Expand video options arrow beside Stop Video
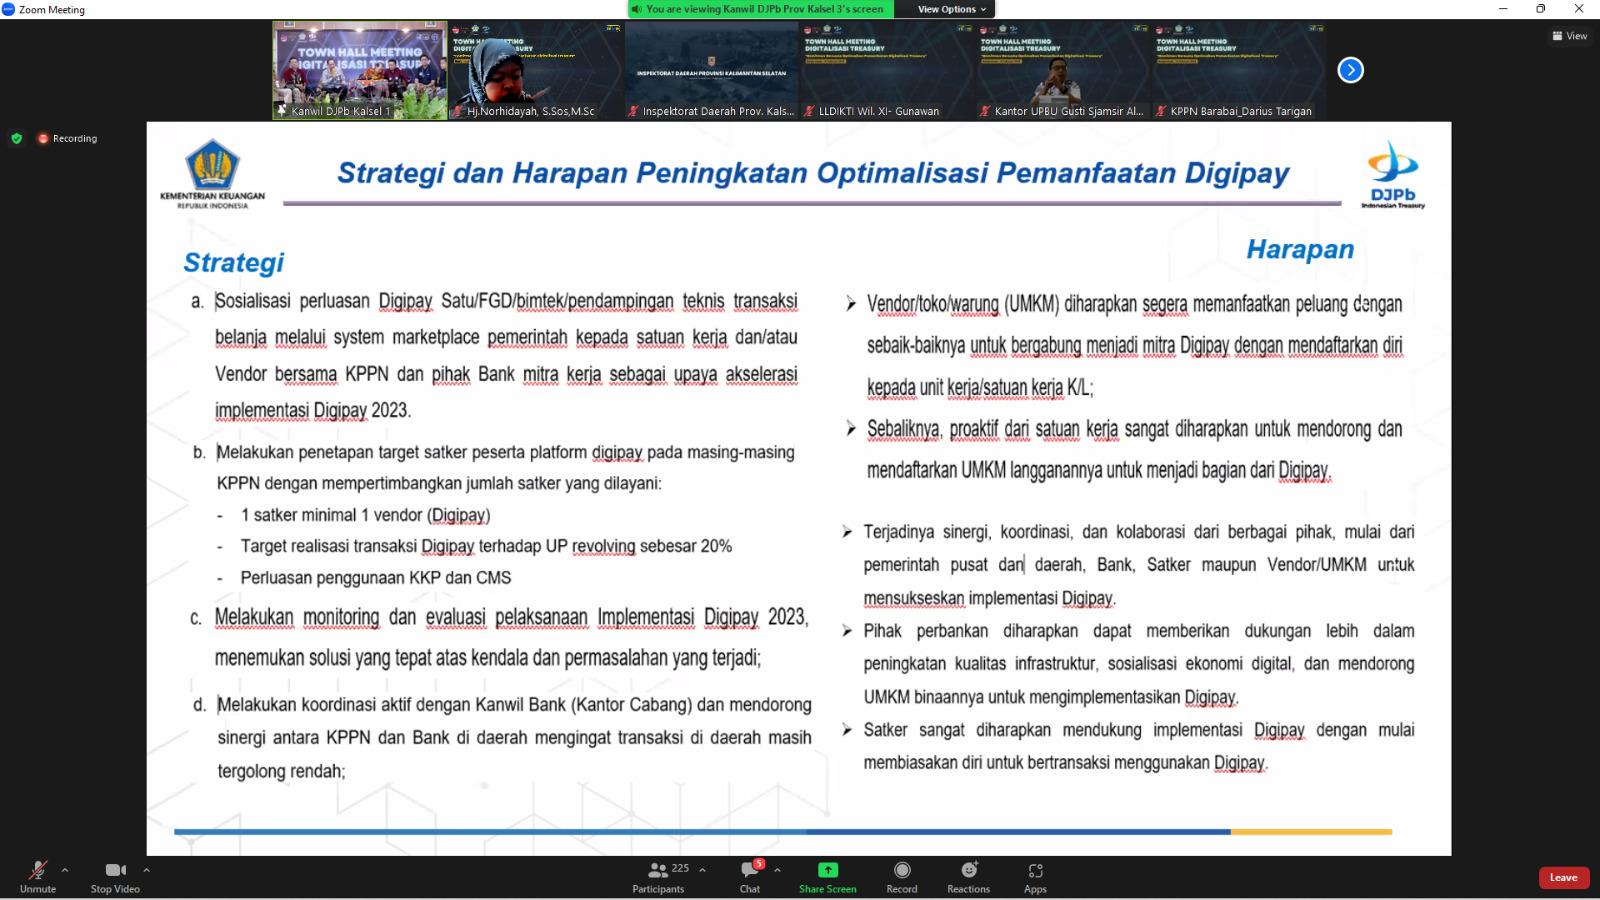 click(146, 870)
